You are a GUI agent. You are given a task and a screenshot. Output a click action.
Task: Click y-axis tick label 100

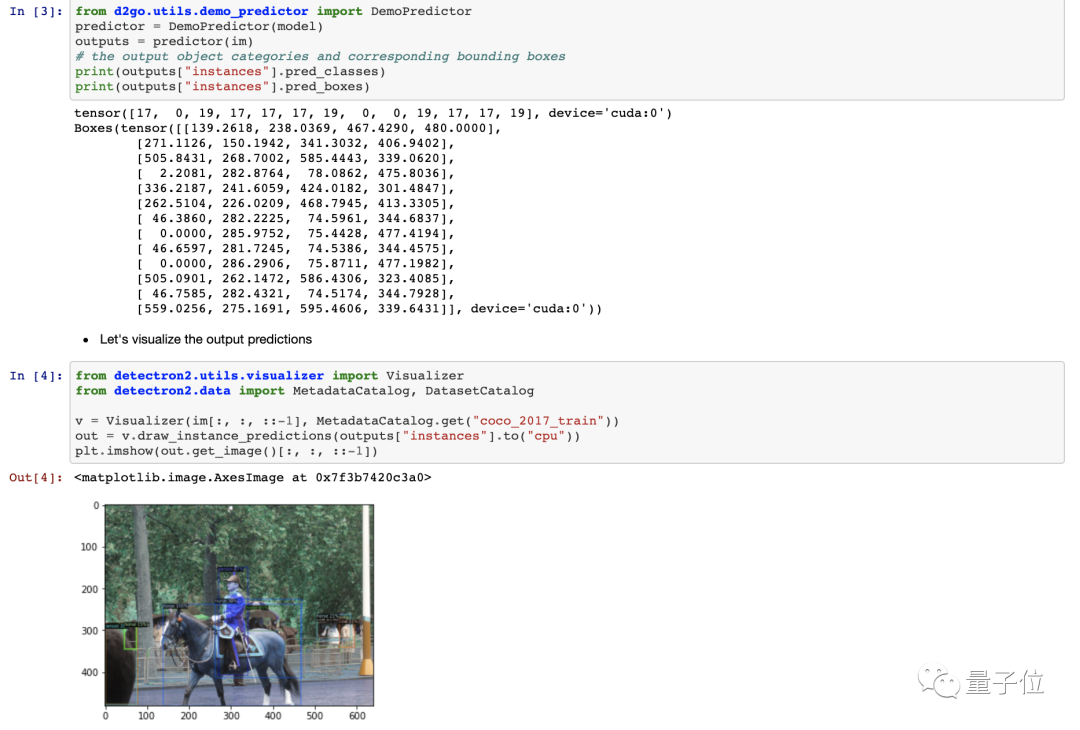pyautogui.click(x=89, y=548)
